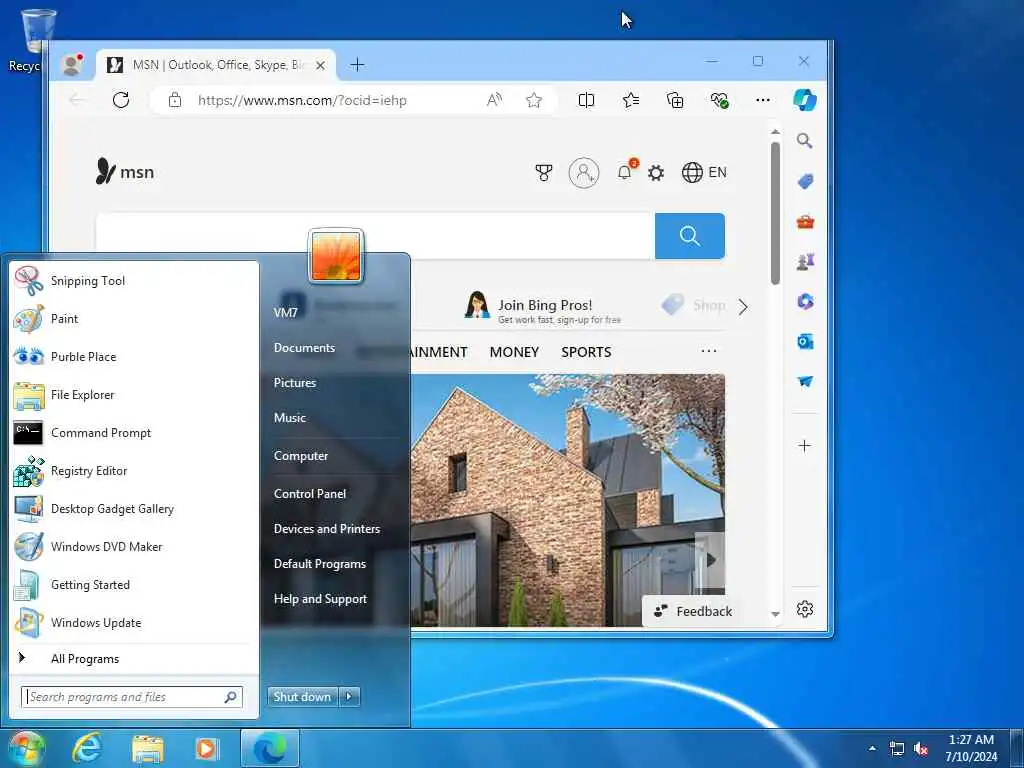
Task: Open MSN rewards trophy icon
Action: pos(543,172)
